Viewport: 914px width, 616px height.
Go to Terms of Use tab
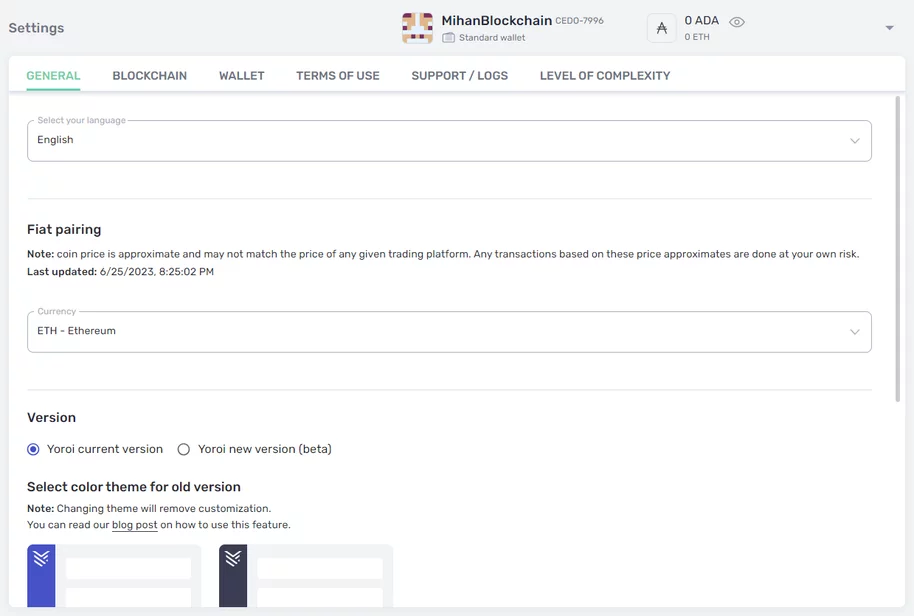[338, 76]
